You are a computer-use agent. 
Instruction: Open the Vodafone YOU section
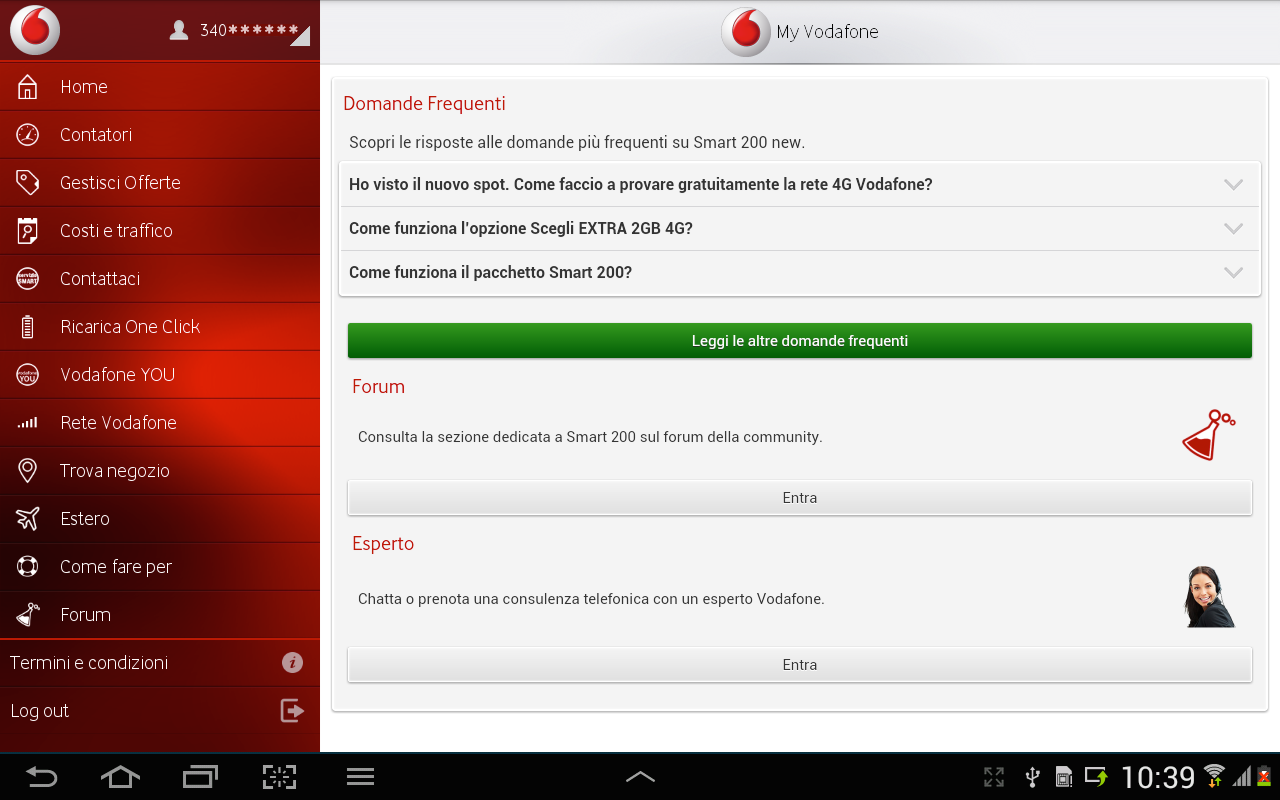(x=160, y=375)
